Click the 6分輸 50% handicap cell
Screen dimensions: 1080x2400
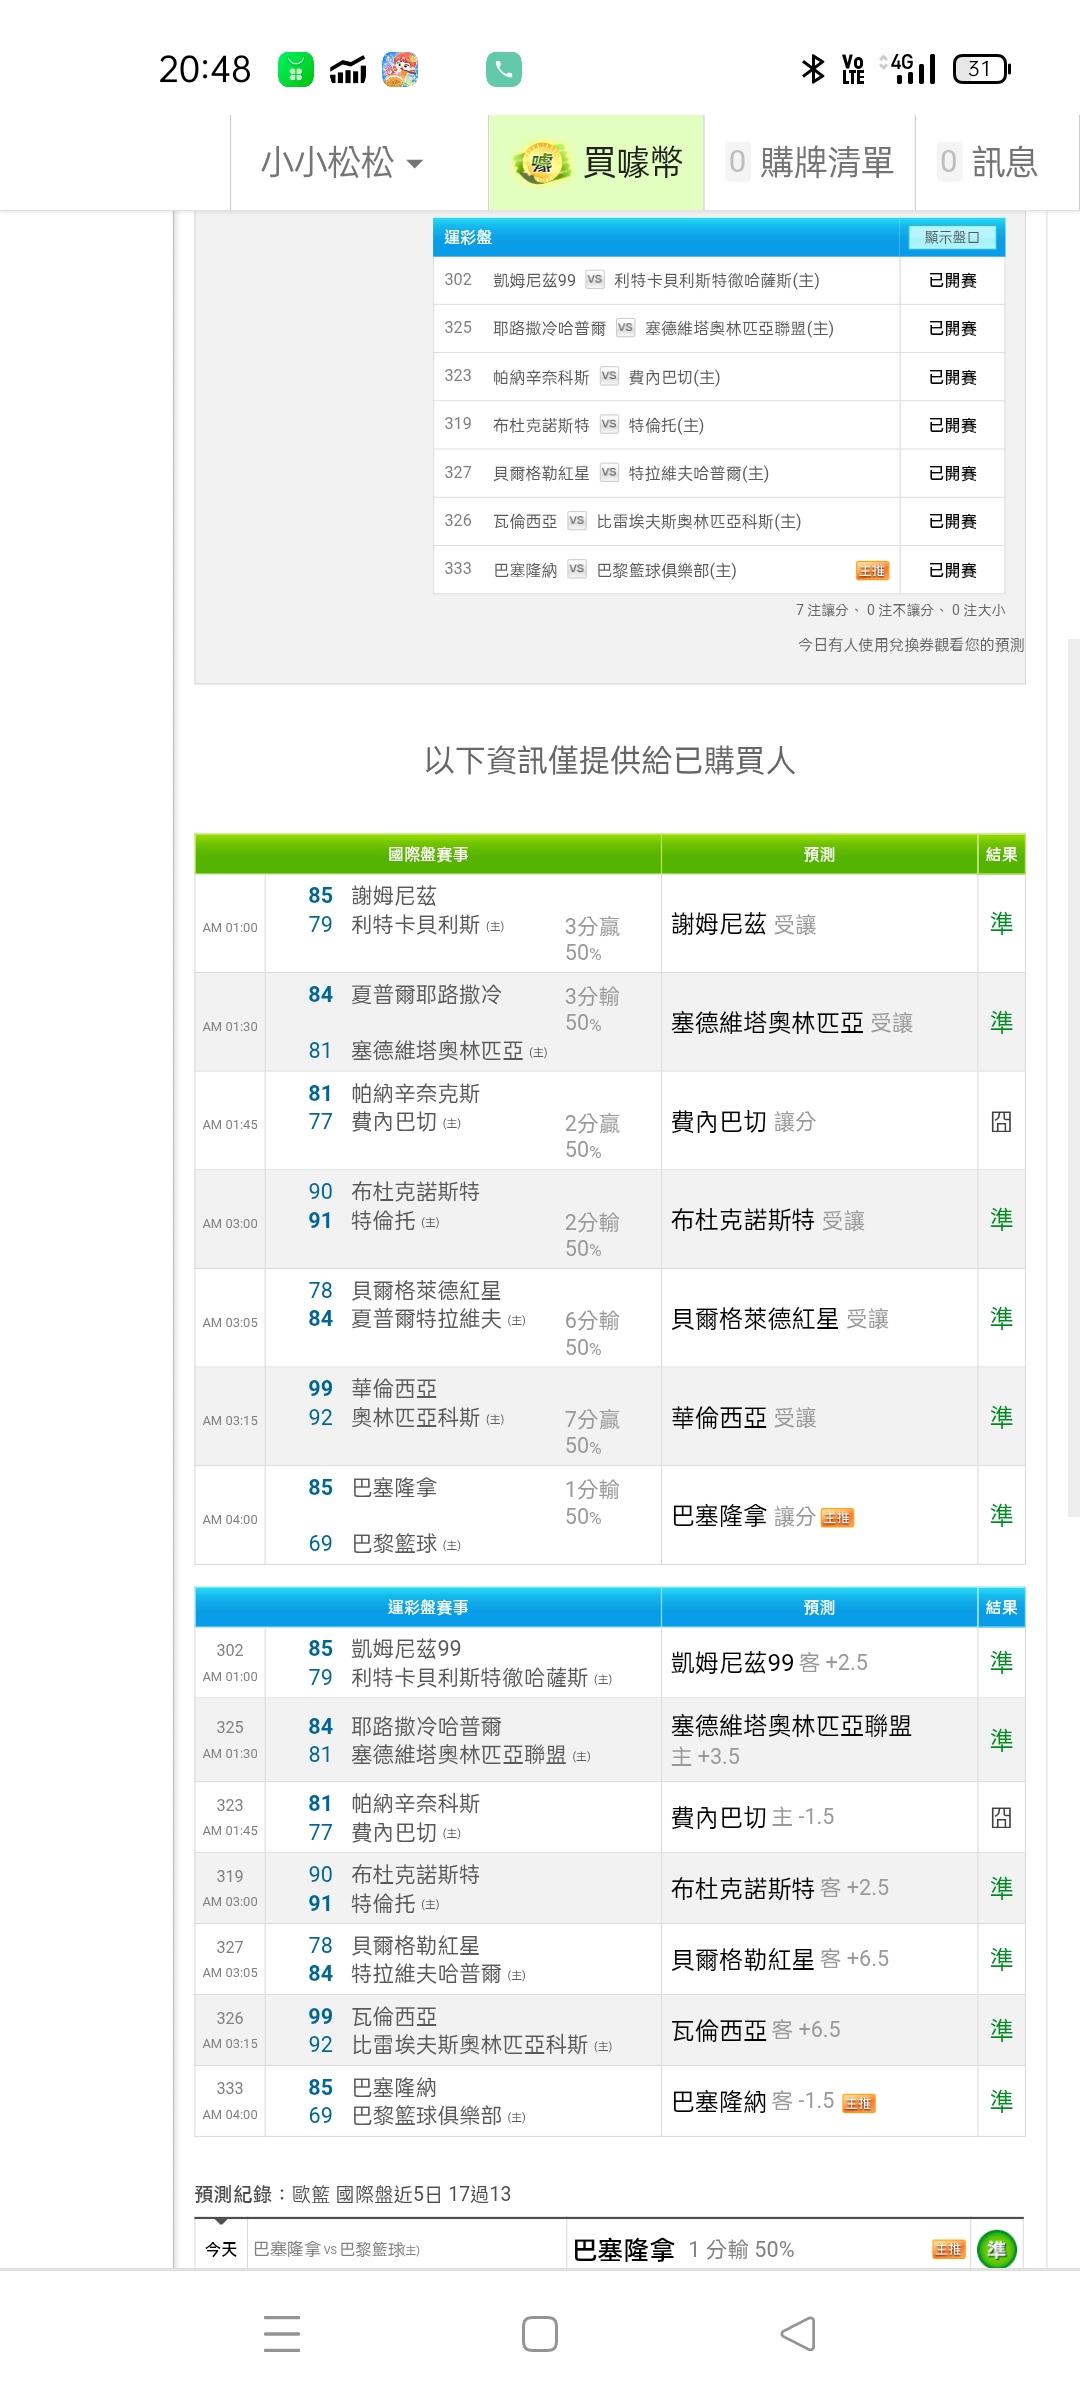[592, 1333]
